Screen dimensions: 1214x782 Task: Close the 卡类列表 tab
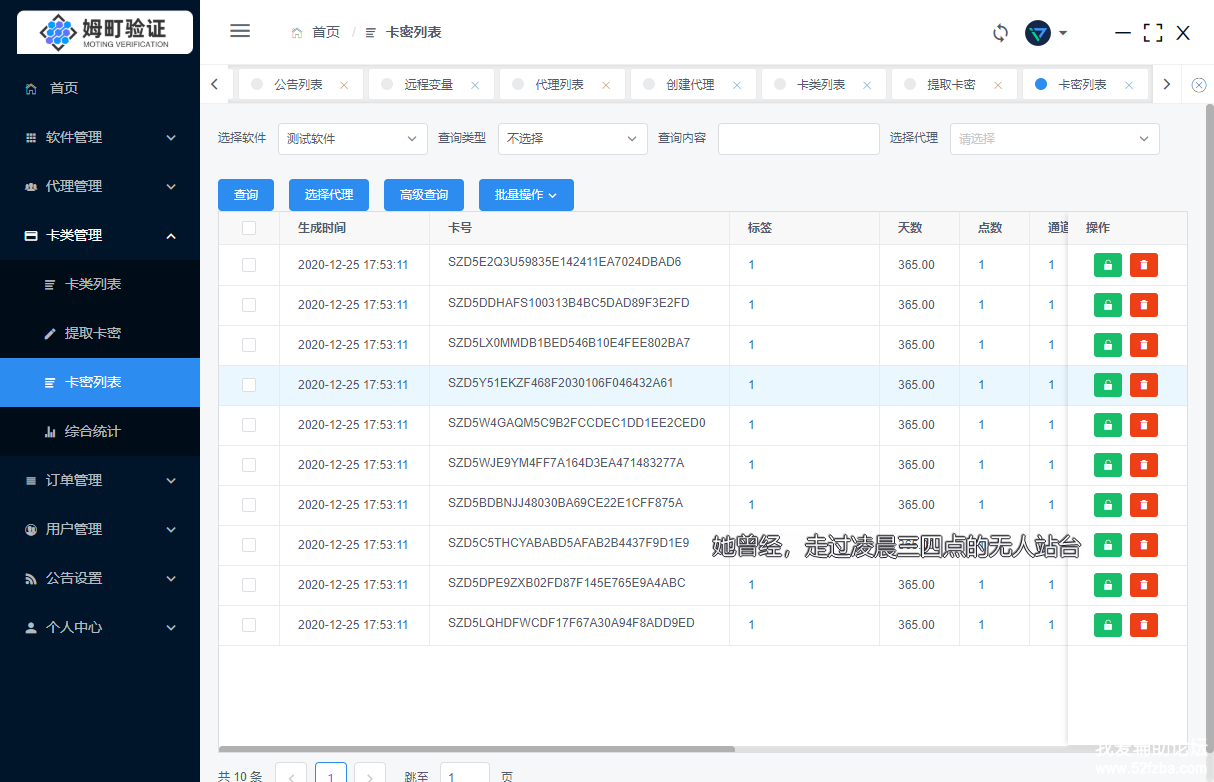tap(867, 85)
